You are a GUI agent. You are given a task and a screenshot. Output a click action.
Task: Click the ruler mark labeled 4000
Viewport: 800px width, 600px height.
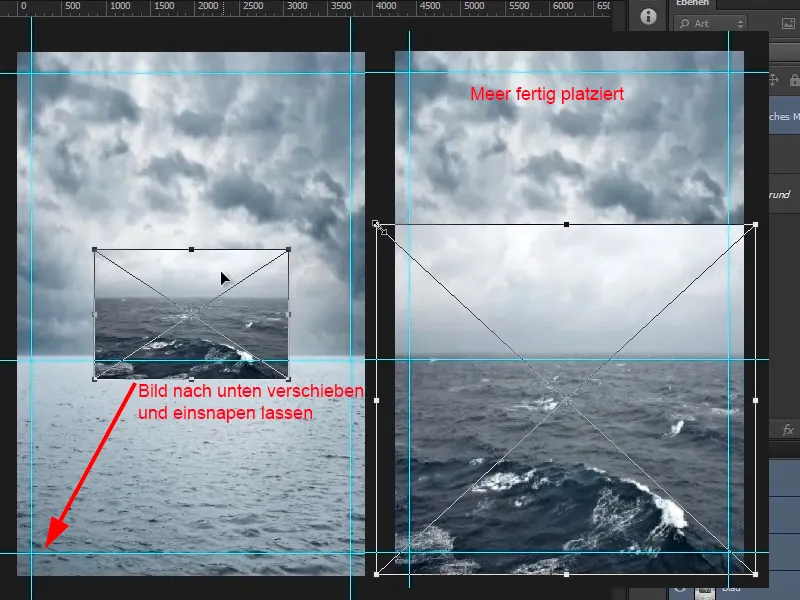386,6
